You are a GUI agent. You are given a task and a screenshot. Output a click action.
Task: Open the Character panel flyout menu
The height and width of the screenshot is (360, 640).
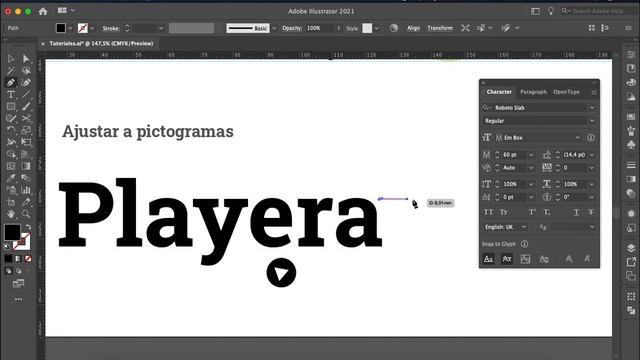(x=594, y=93)
